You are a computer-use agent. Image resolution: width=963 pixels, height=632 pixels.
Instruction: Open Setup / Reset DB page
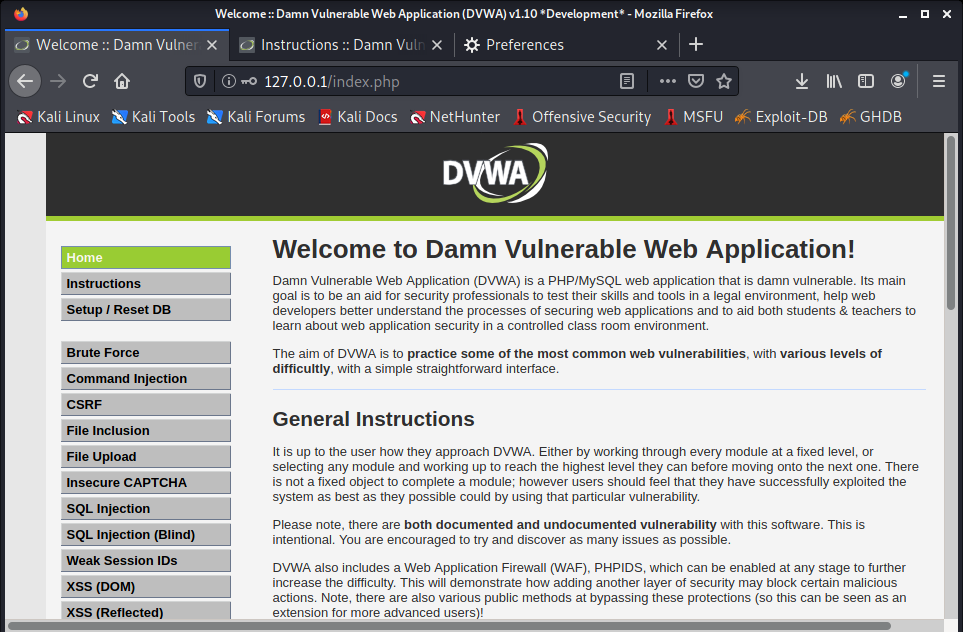(x=146, y=310)
